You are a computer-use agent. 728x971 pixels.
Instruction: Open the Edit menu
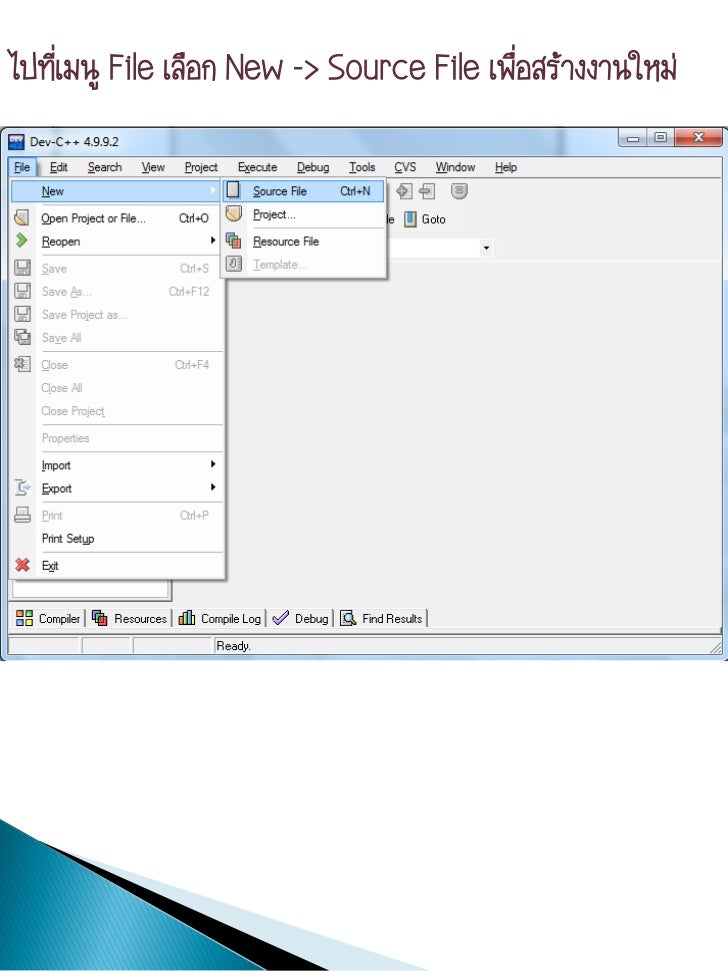tap(59, 167)
